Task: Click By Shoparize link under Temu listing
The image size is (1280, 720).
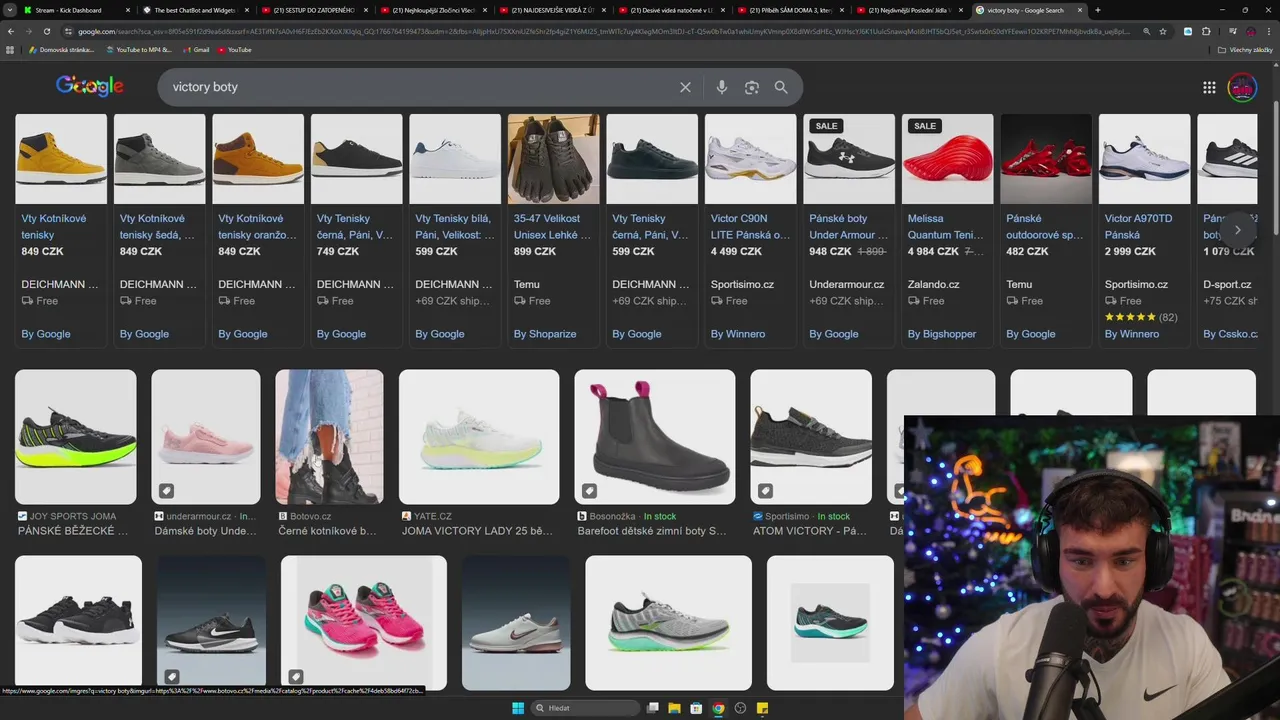Action: (545, 334)
